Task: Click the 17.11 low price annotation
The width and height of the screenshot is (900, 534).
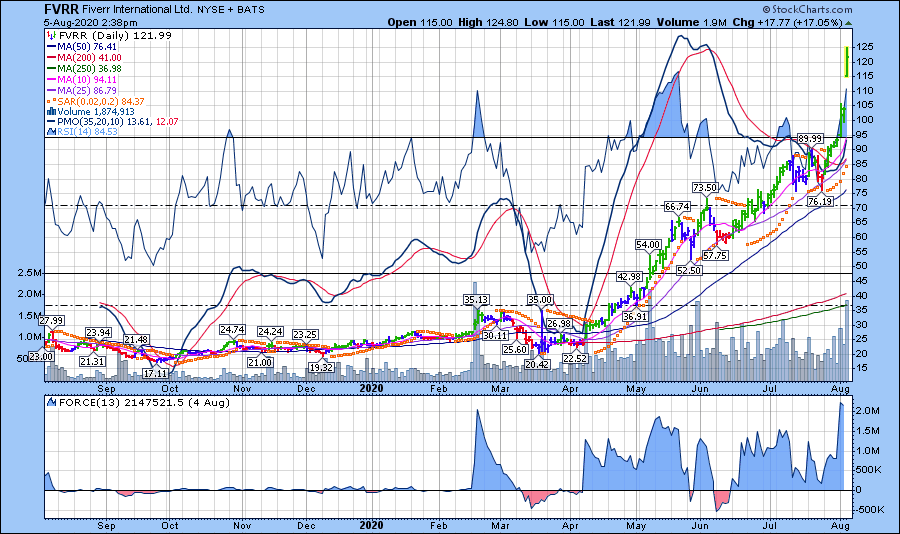Action: coord(155,373)
